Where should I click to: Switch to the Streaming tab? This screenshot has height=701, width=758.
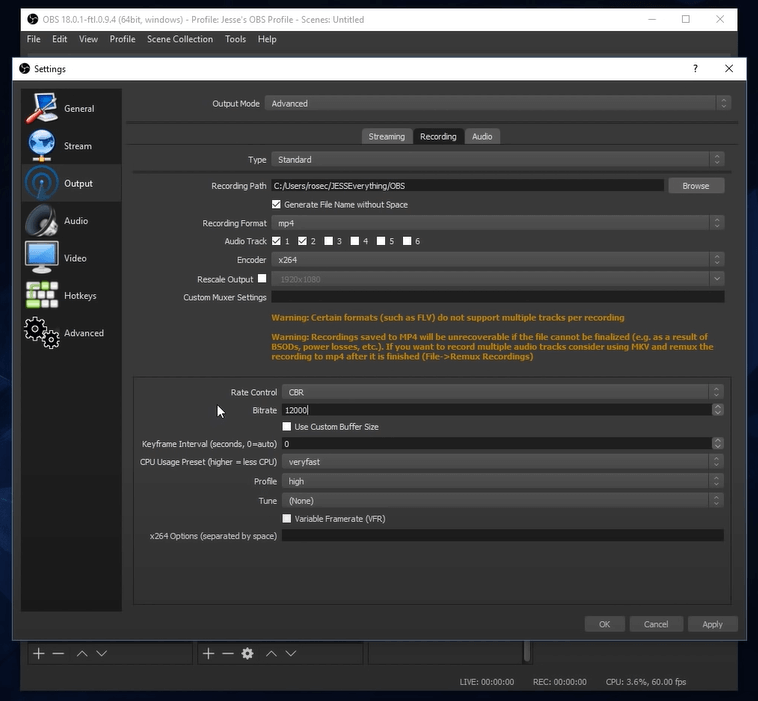[386, 136]
